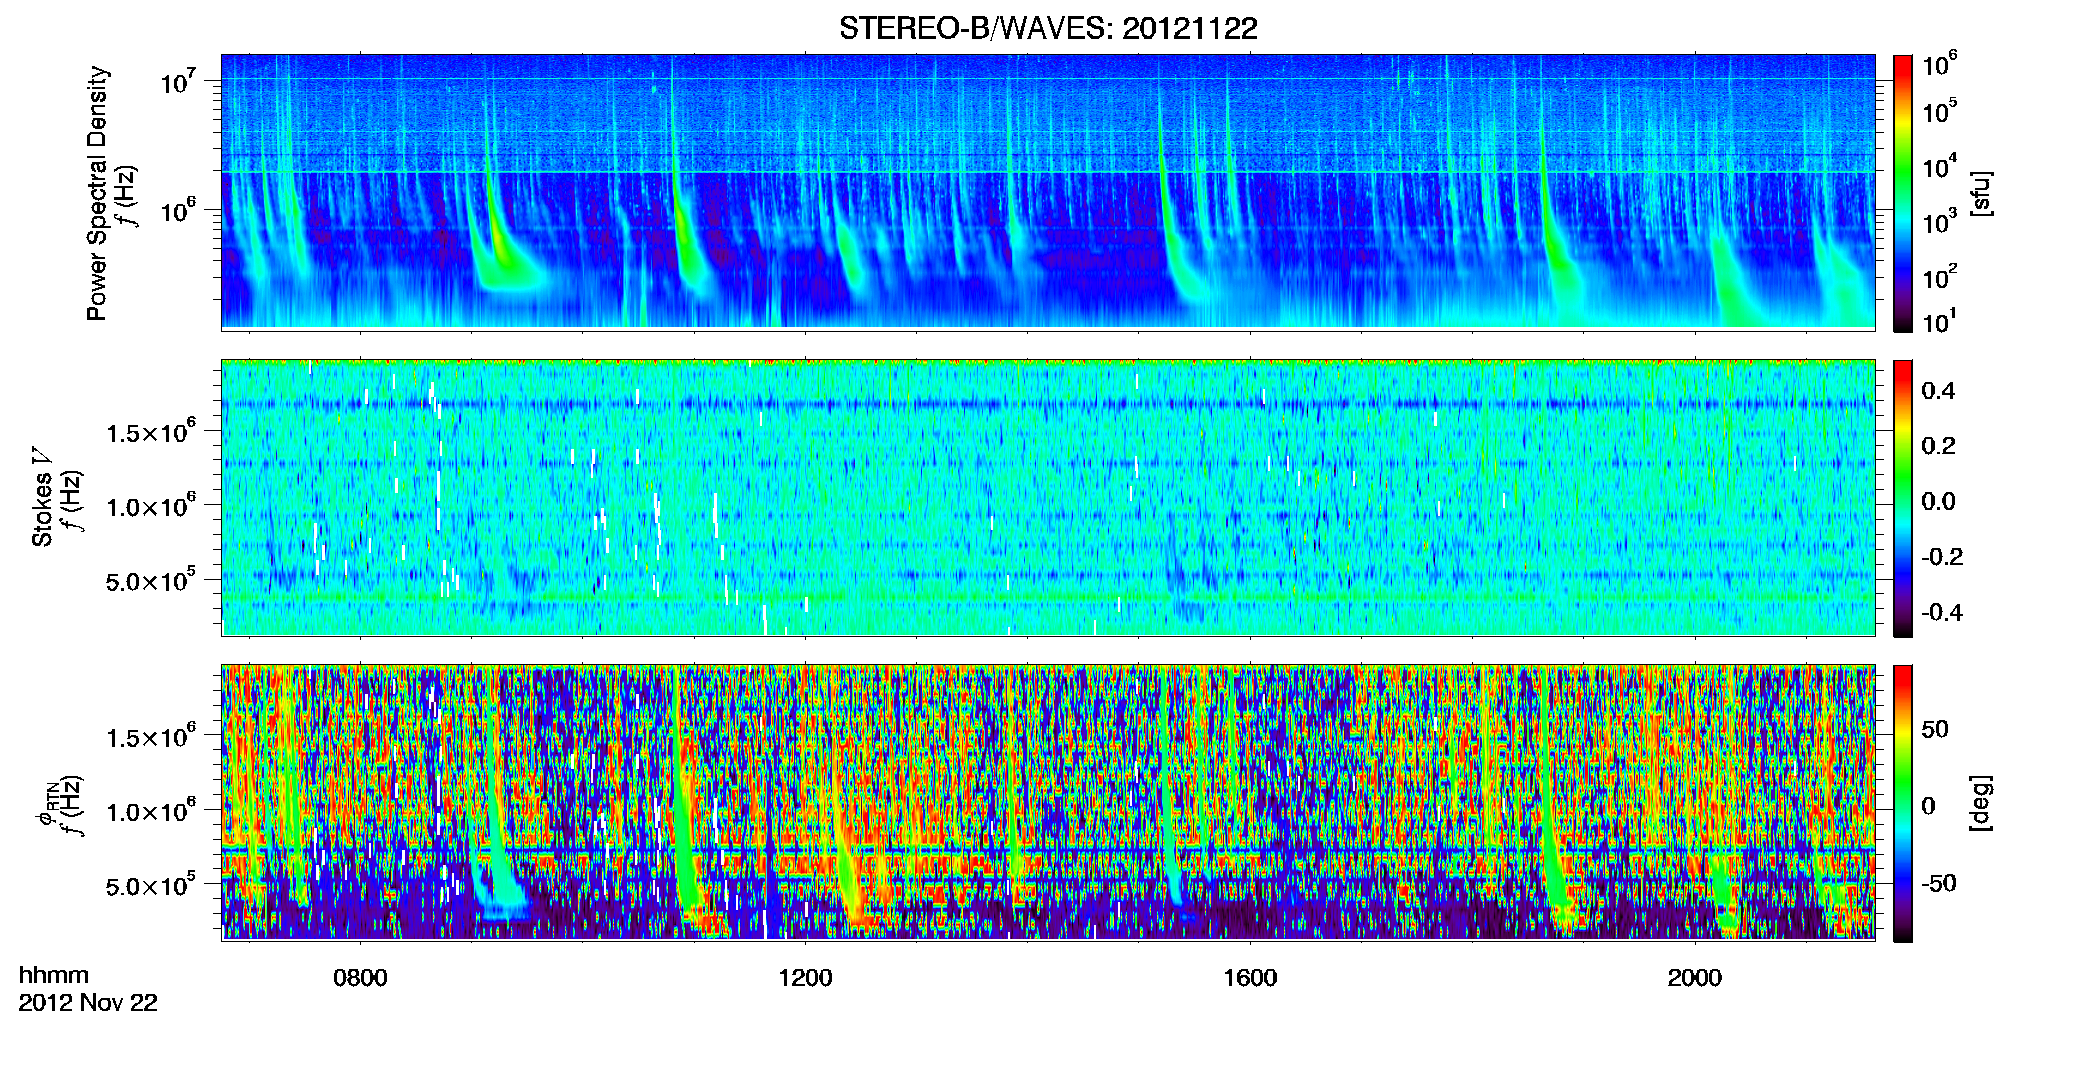Click the power spectral density spectrogram panel
This screenshot has height=1080, width=2096.
tap(1048, 191)
